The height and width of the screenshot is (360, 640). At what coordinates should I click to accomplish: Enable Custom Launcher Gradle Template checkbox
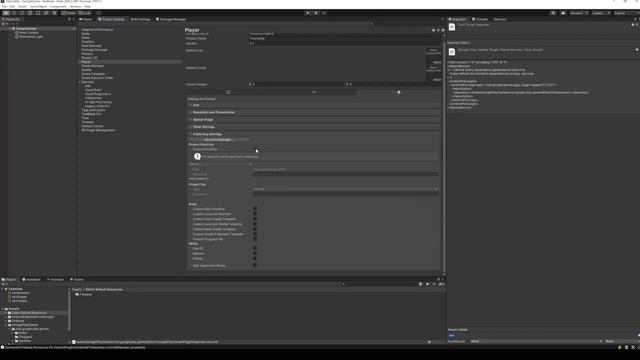[255, 224]
